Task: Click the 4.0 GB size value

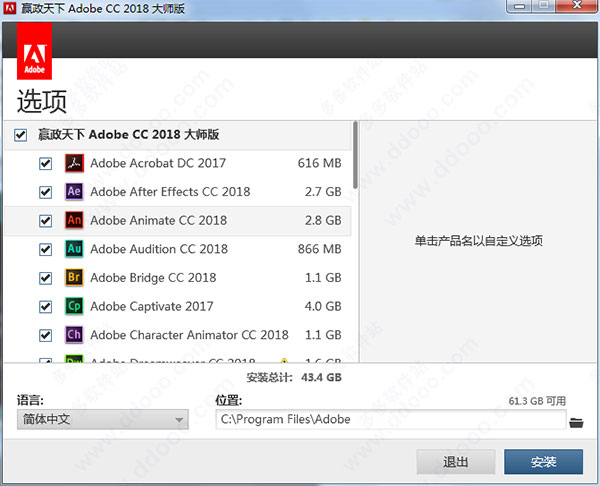Action: tap(323, 307)
